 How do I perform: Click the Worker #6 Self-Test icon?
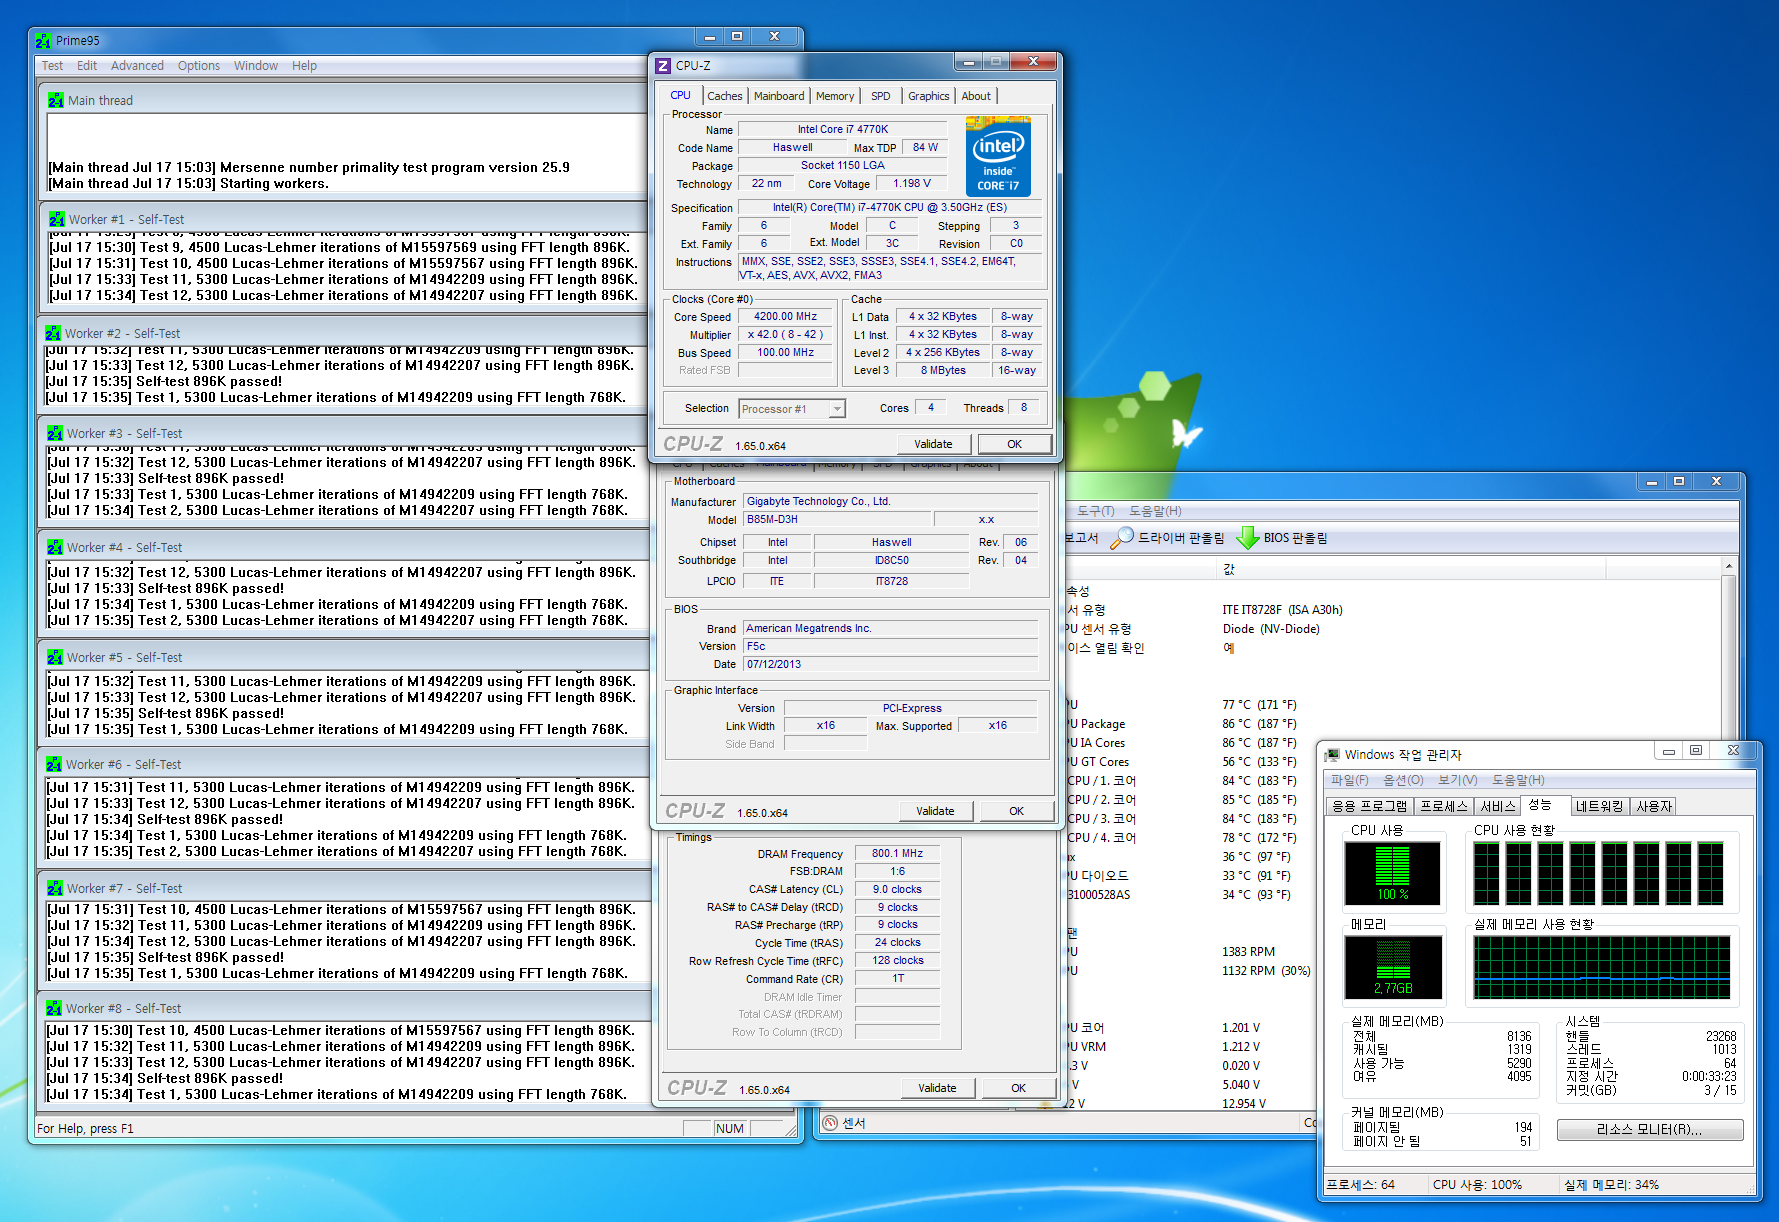[54, 764]
